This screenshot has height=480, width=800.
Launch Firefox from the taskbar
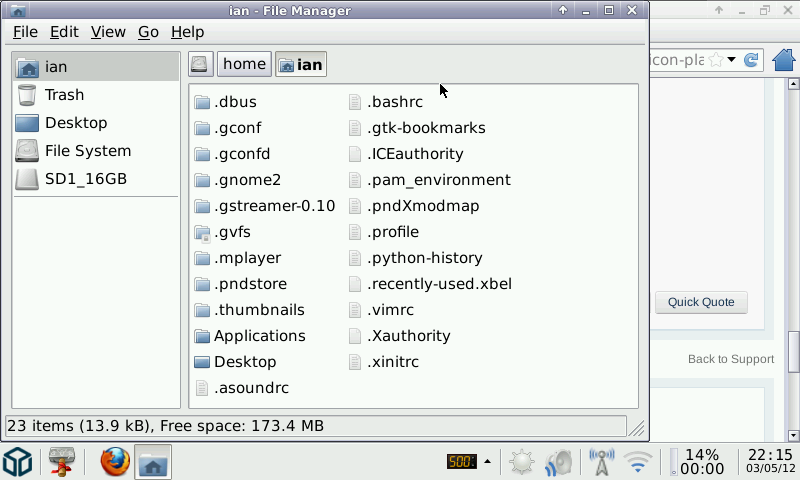(115, 462)
